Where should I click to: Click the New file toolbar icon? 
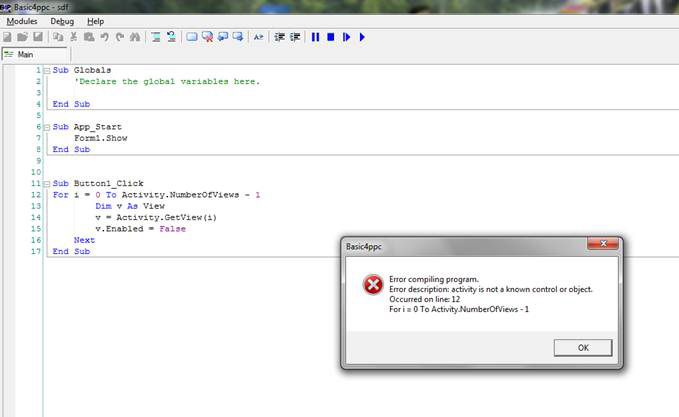coord(7,37)
